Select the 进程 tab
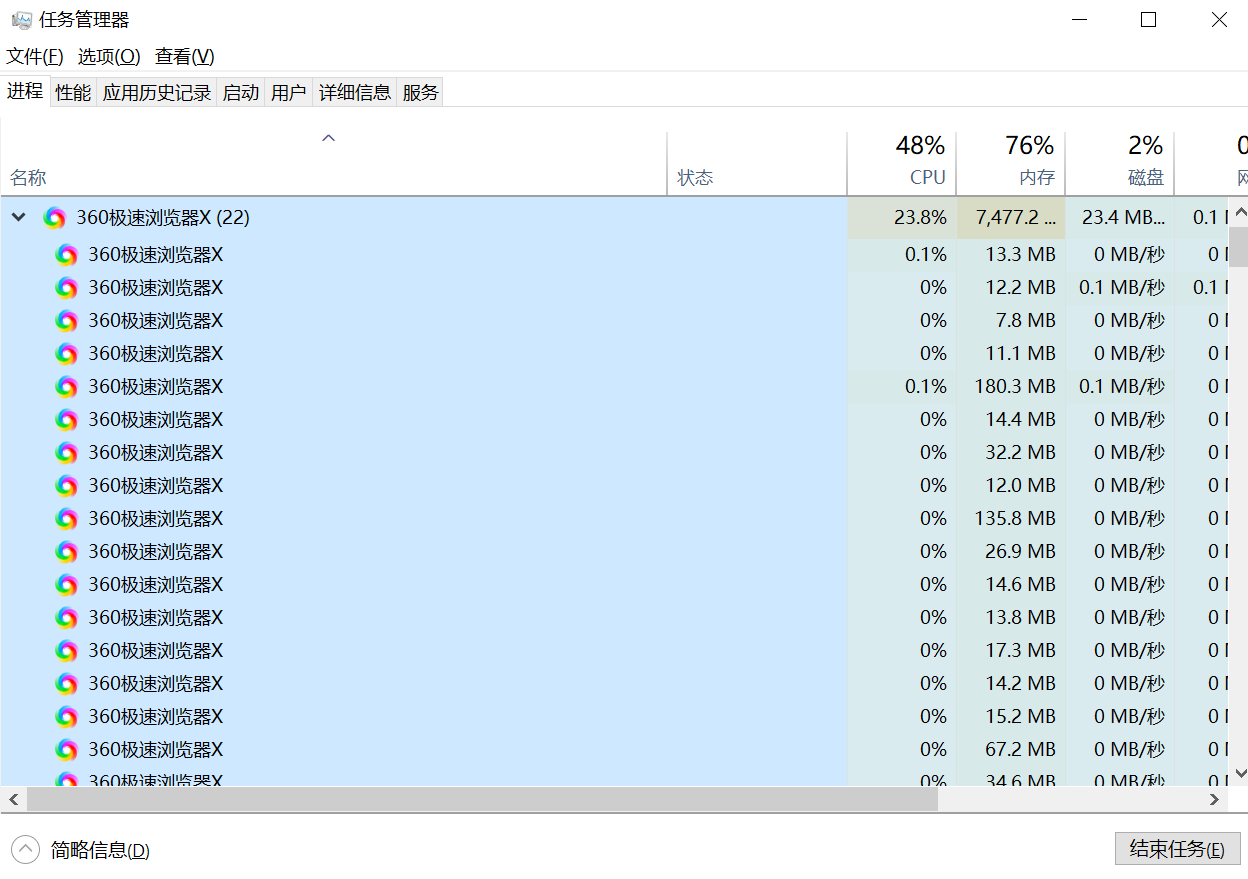The image size is (1248, 879). [26, 92]
